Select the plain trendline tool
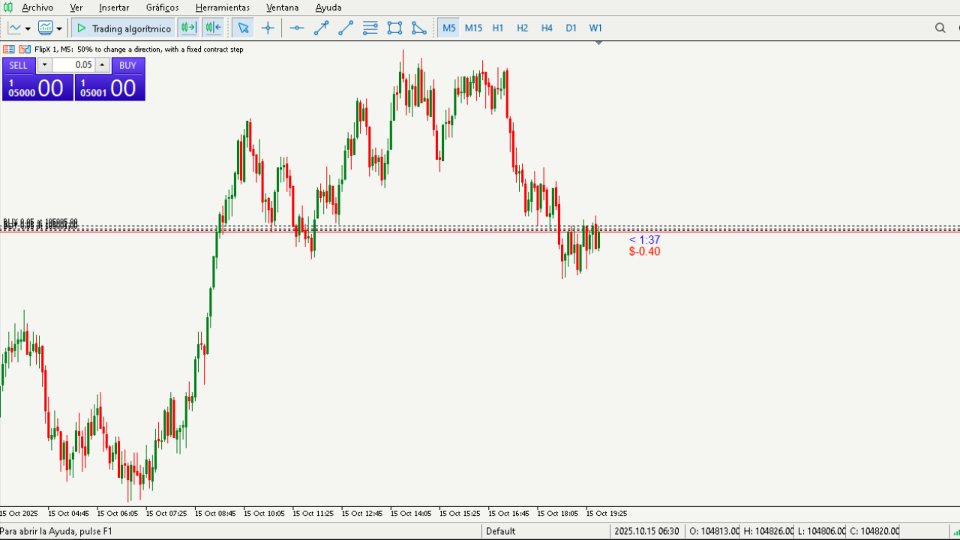Image resolution: width=960 pixels, height=540 pixels. (x=346, y=28)
